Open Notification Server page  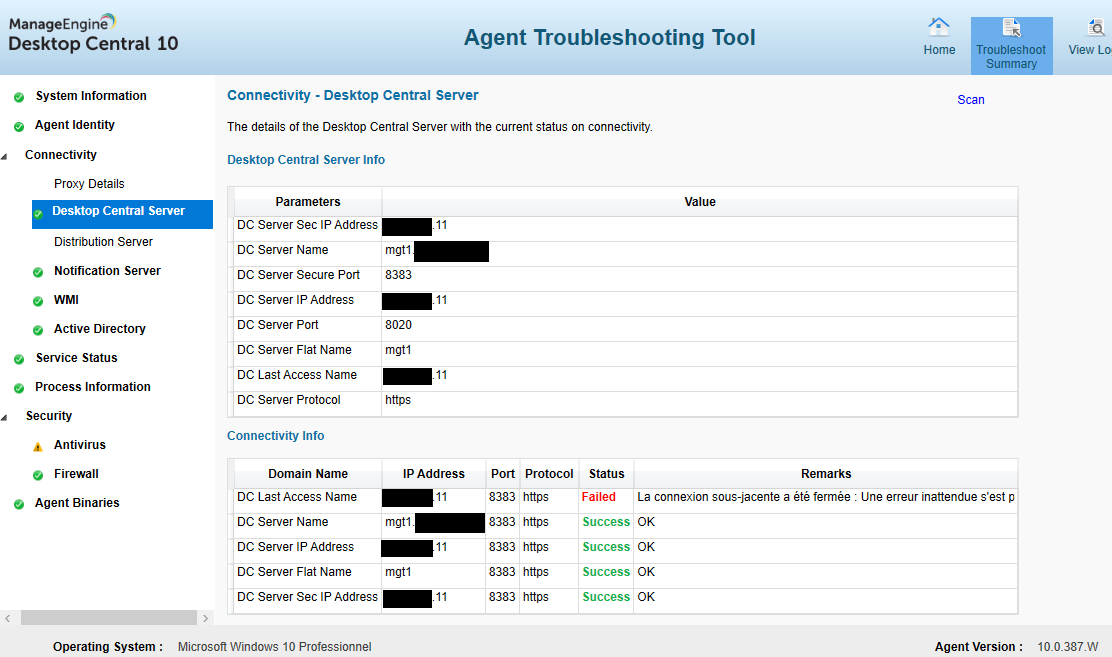(x=107, y=271)
